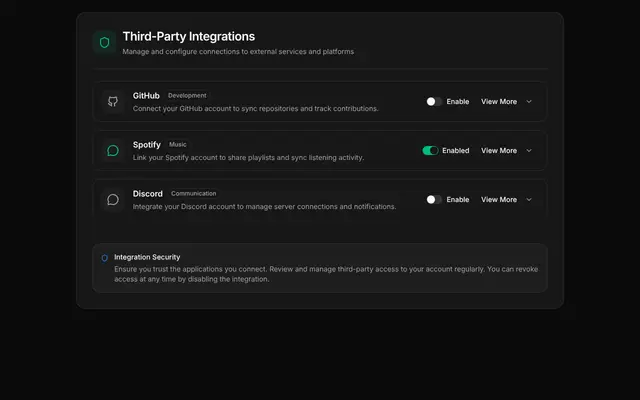Viewport: 640px width, 400px height.
Task: Click View More on the Spotify row
Action: 499,151
